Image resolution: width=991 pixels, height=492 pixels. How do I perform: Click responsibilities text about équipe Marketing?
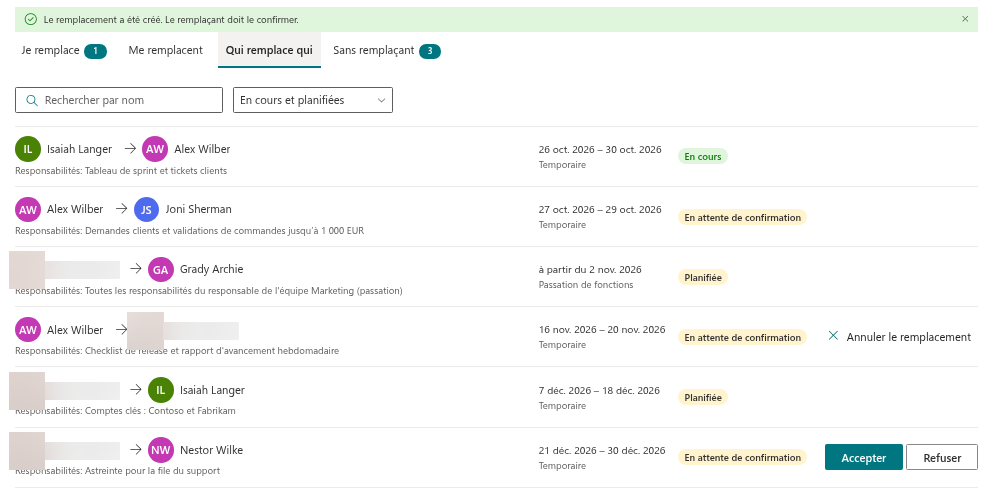(x=209, y=291)
